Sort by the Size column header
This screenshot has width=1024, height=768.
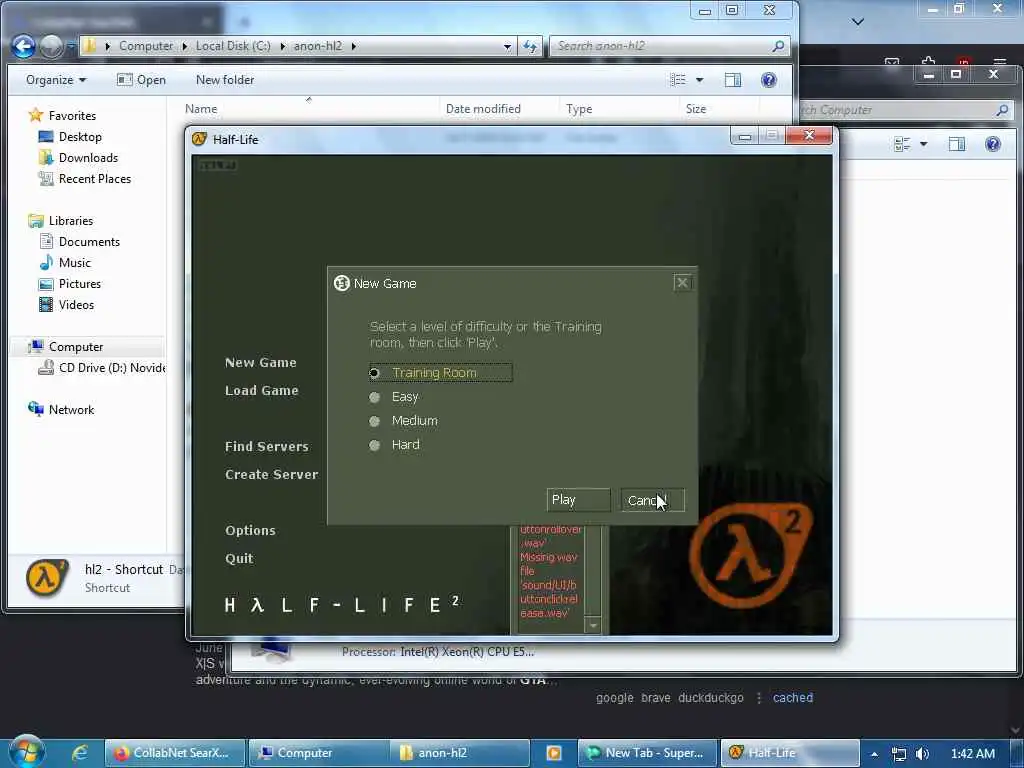click(x=696, y=109)
